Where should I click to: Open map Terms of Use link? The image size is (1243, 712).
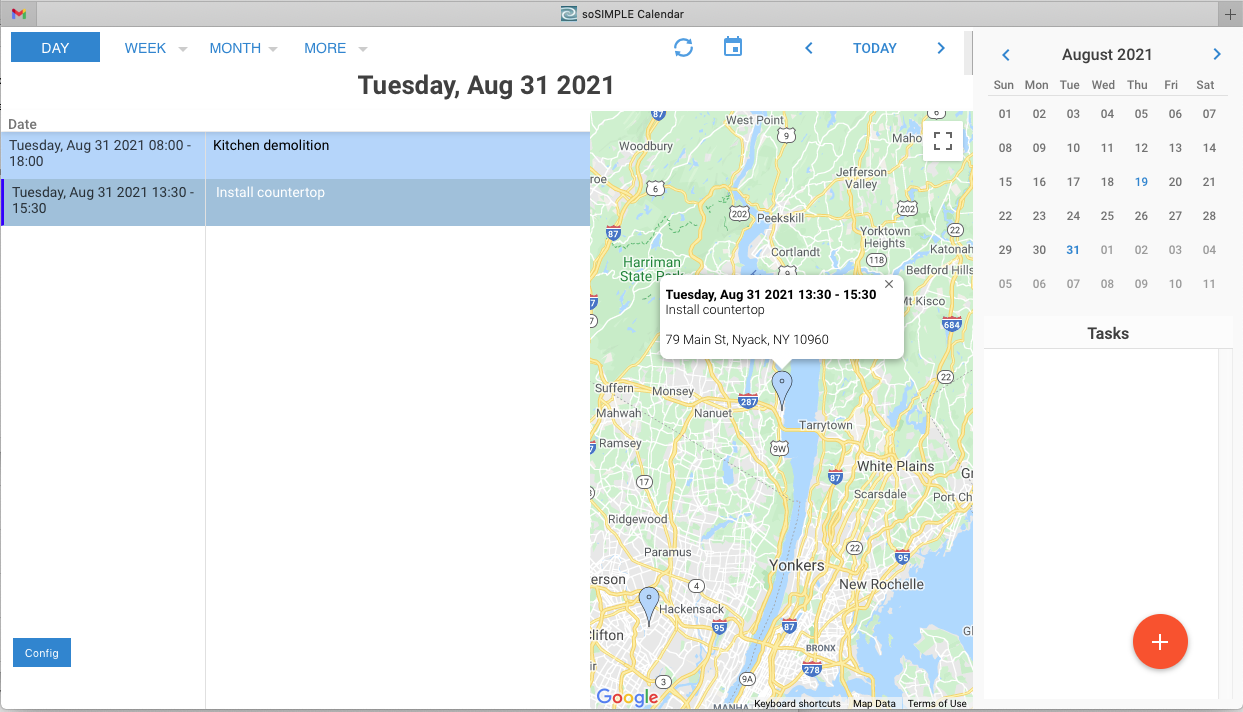(937, 704)
